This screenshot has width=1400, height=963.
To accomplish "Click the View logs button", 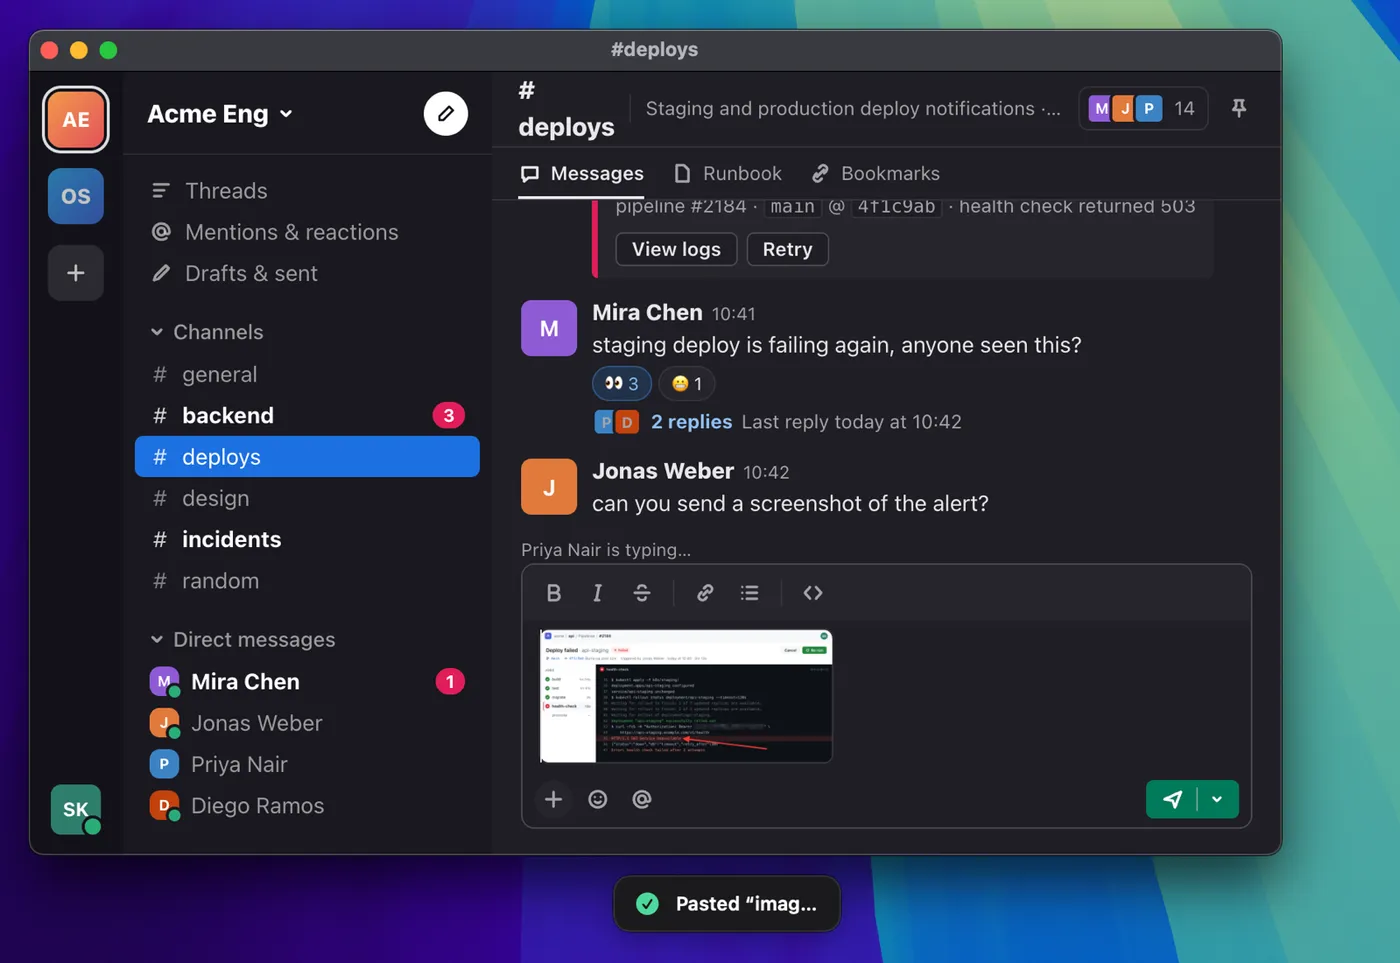I will click(676, 249).
